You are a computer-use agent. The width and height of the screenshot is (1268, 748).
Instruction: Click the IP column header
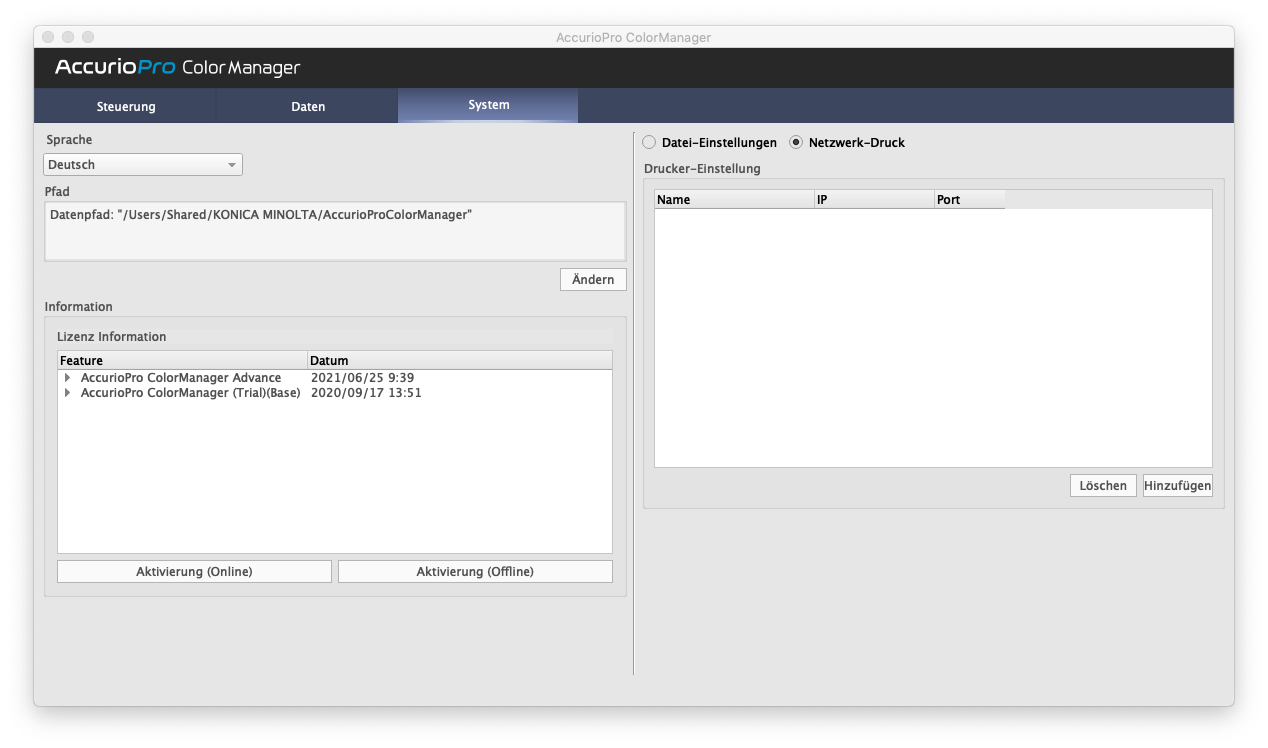pos(875,200)
